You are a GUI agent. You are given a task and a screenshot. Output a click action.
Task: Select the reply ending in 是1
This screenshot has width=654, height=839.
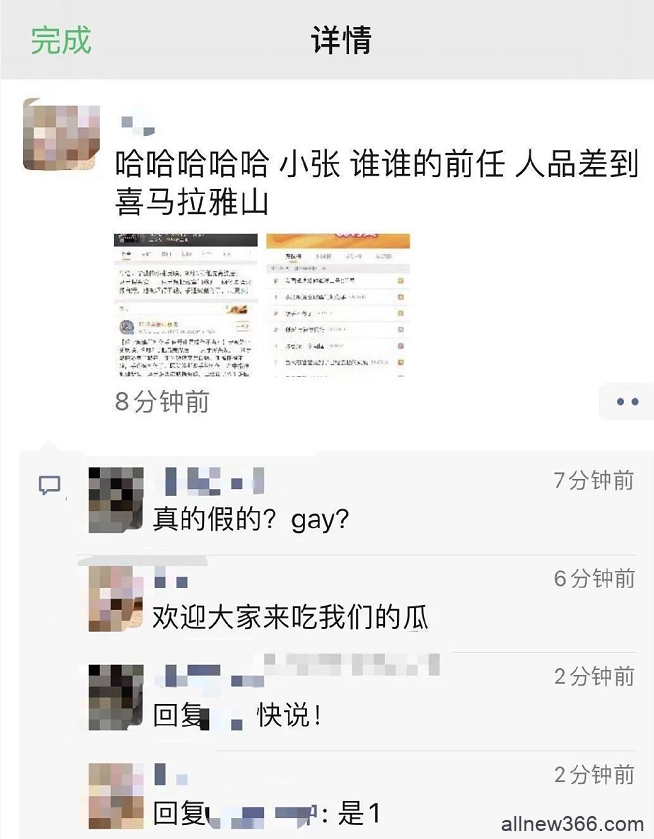click(x=267, y=814)
